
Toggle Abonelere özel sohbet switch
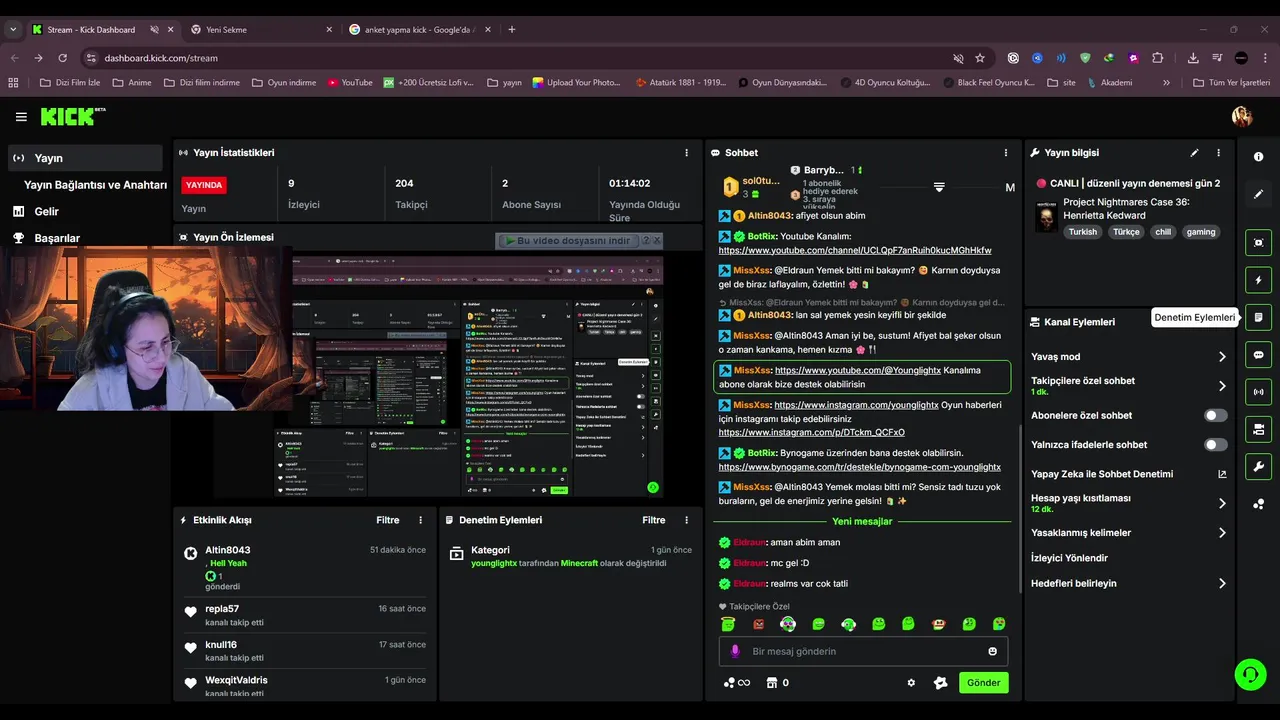1215,415
